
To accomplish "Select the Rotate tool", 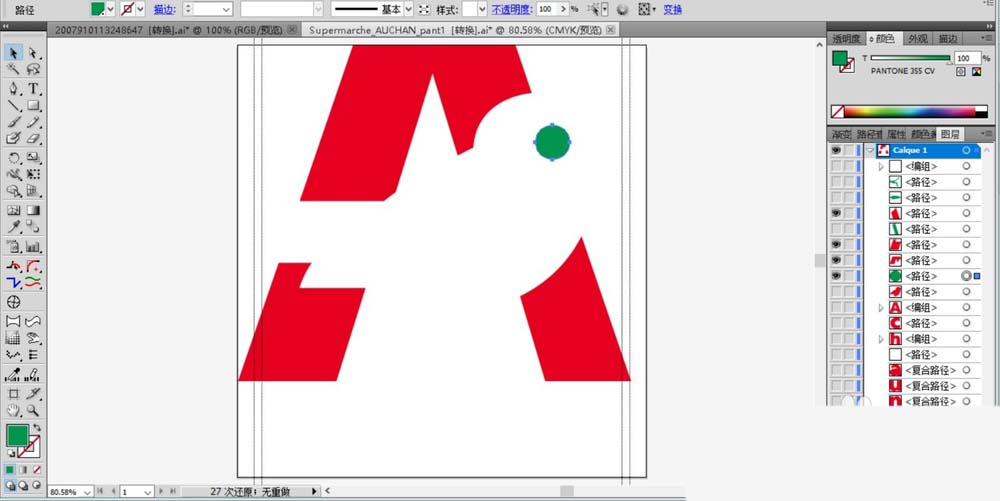I will (13, 157).
